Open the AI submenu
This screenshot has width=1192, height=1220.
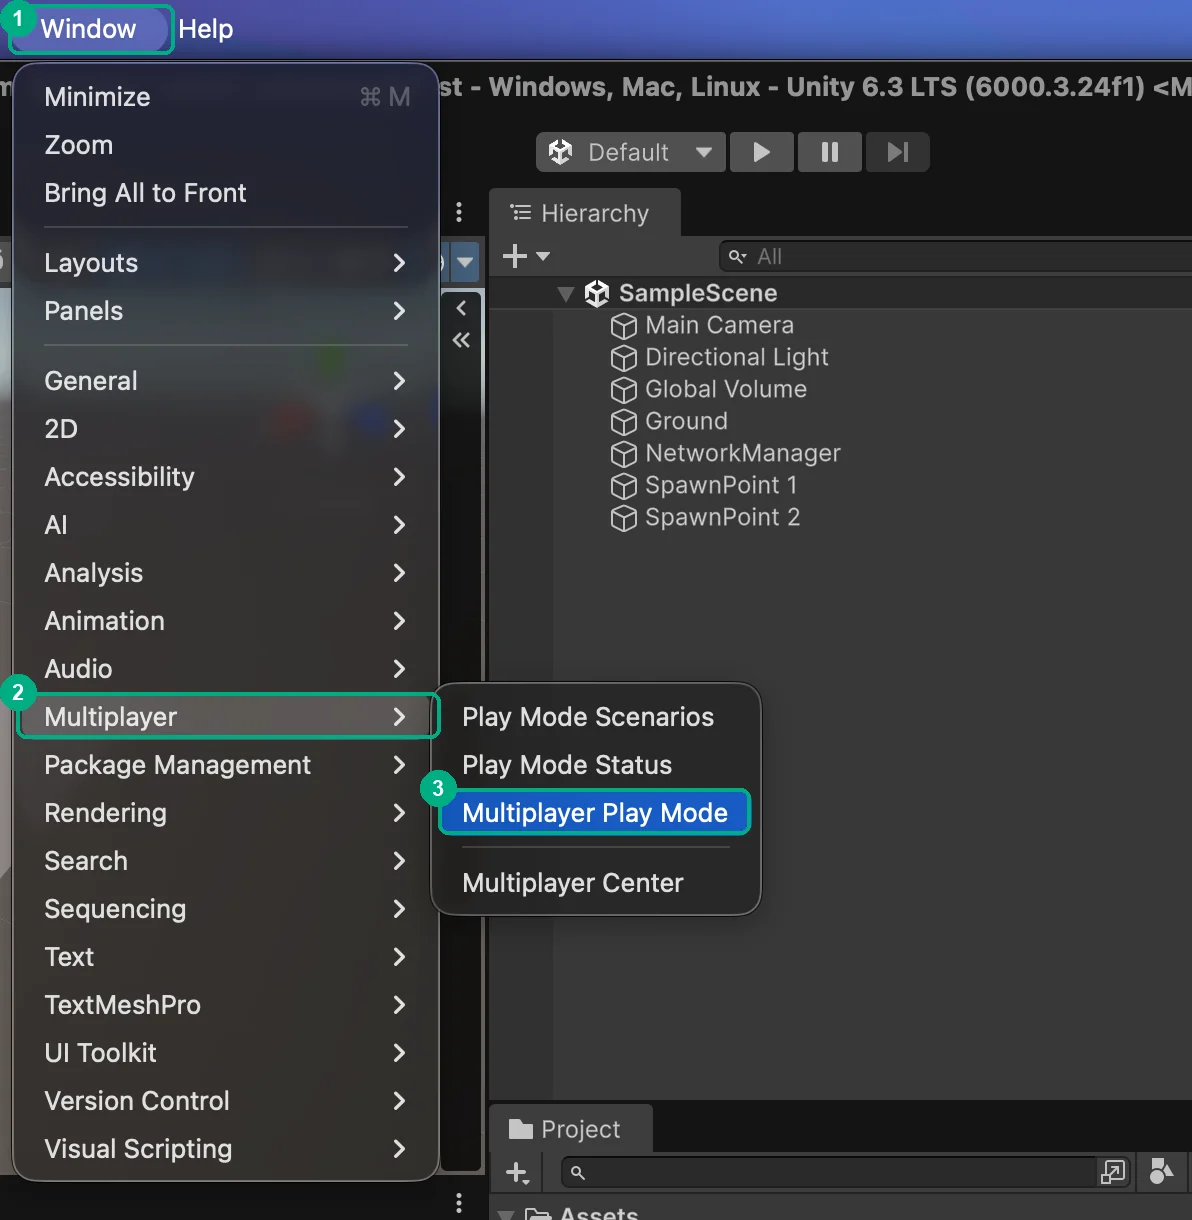[x=226, y=525]
